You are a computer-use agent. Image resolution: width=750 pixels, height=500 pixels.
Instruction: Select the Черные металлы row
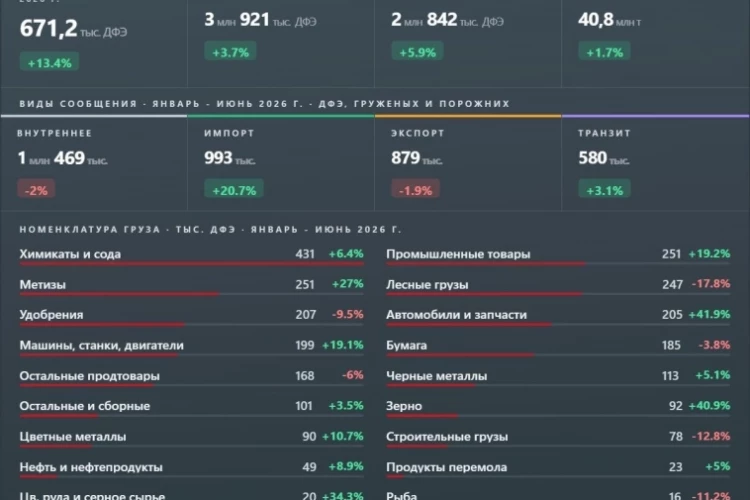point(558,378)
